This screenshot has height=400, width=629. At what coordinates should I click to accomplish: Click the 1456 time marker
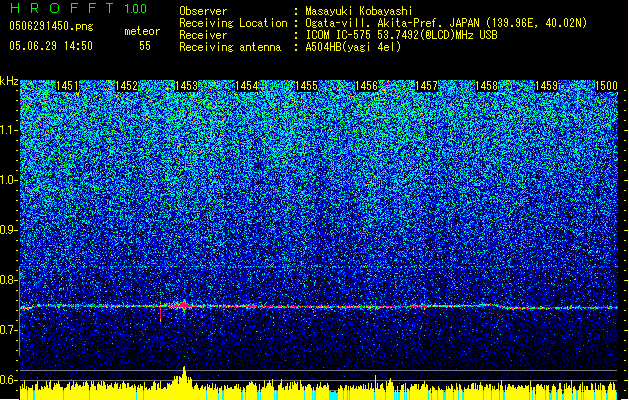coord(366,86)
